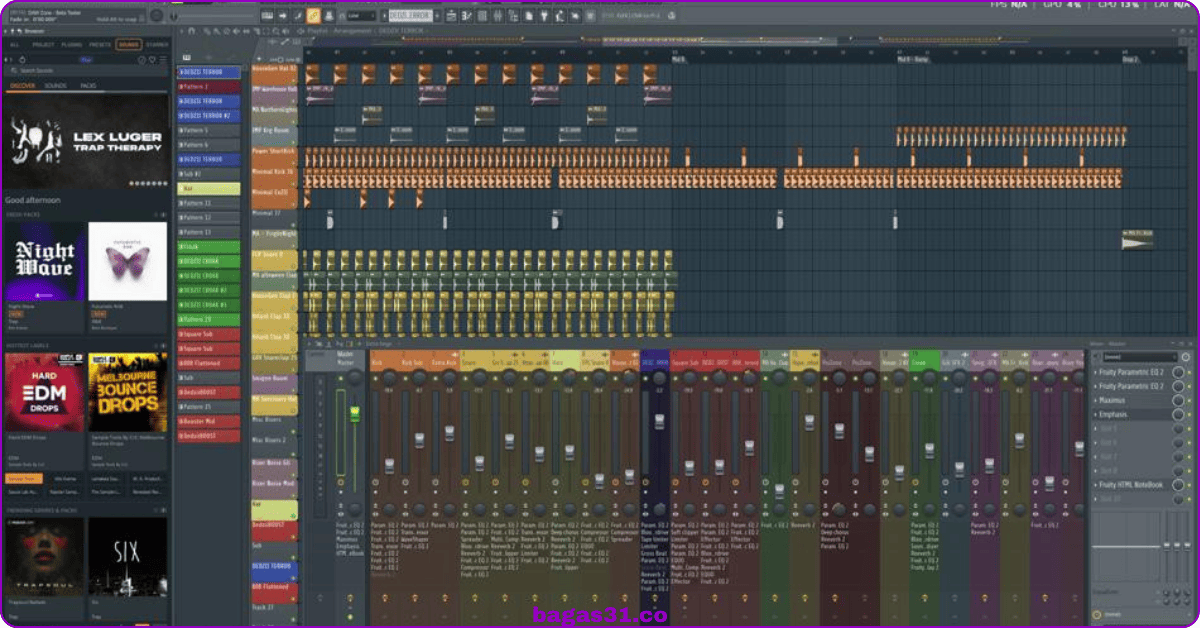The height and width of the screenshot is (628, 1200).
Task: Select the Freak mixer insert label
Action: pyautogui.click(x=924, y=362)
